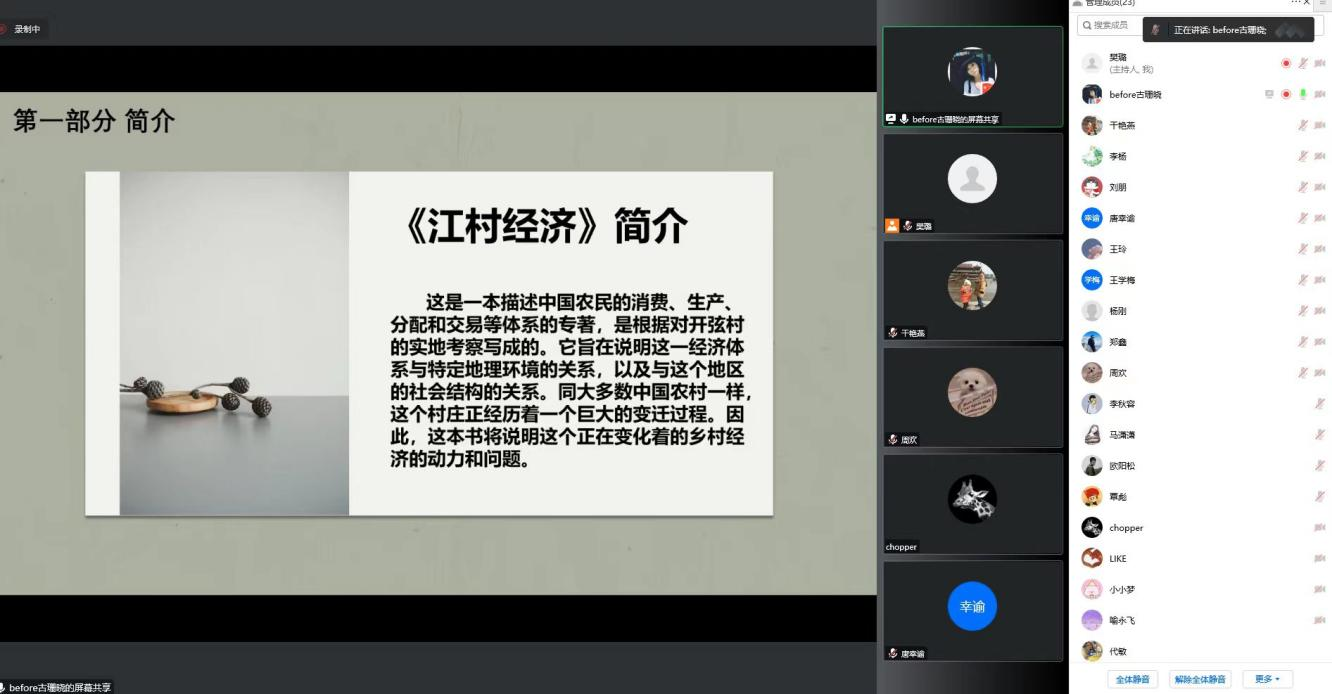The image size is (1332, 694).
Task: Click 代敏's avatar in member list
Action: point(1092,652)
